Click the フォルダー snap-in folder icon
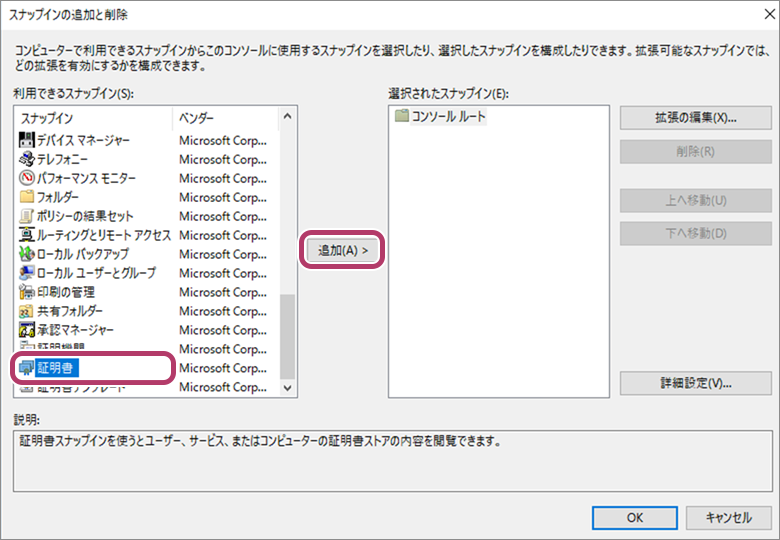Screen dimensions: 780x540 click(x=26, y=197)
